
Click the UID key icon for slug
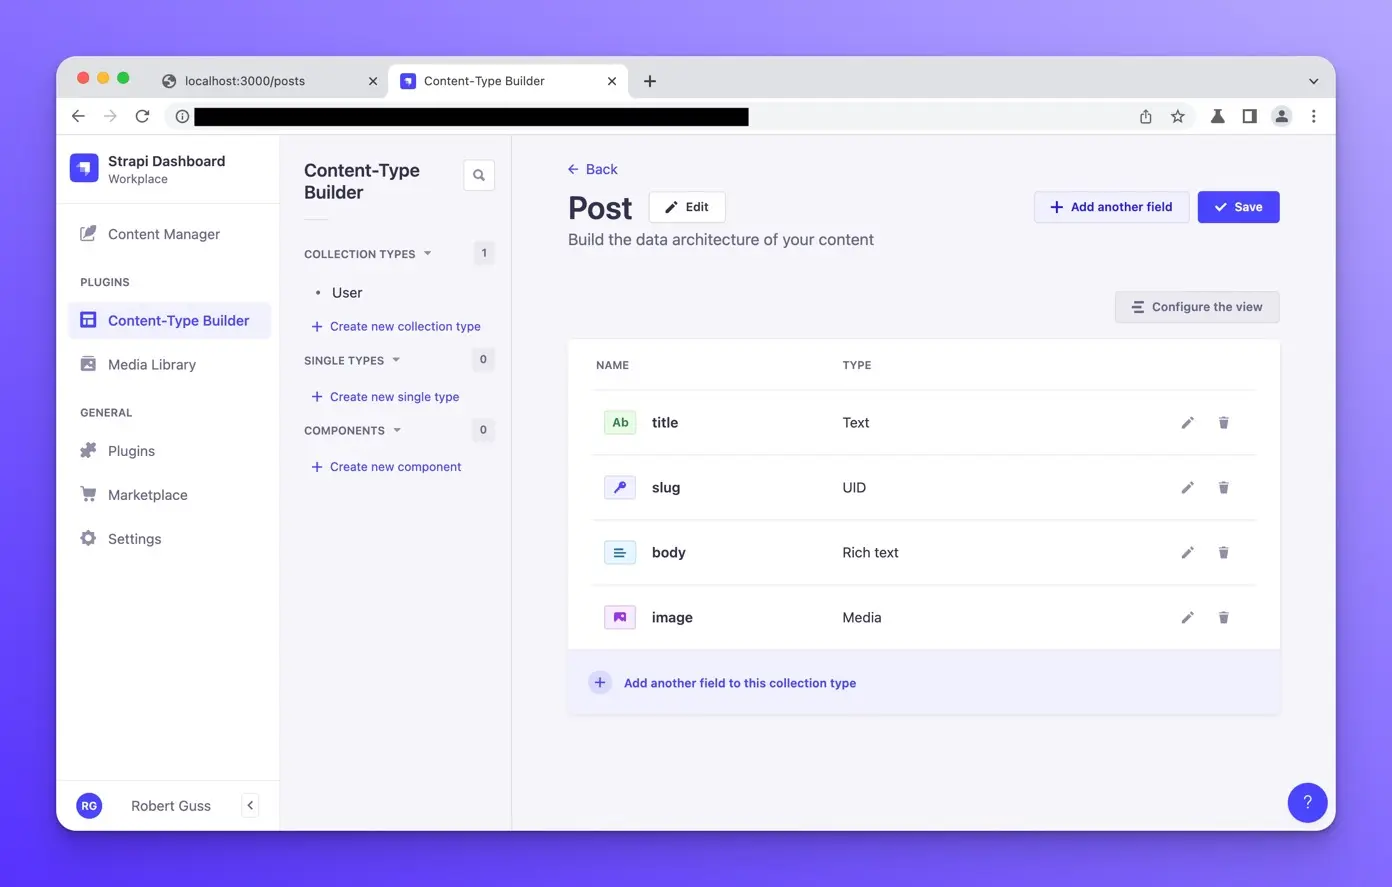pos(620,488)
